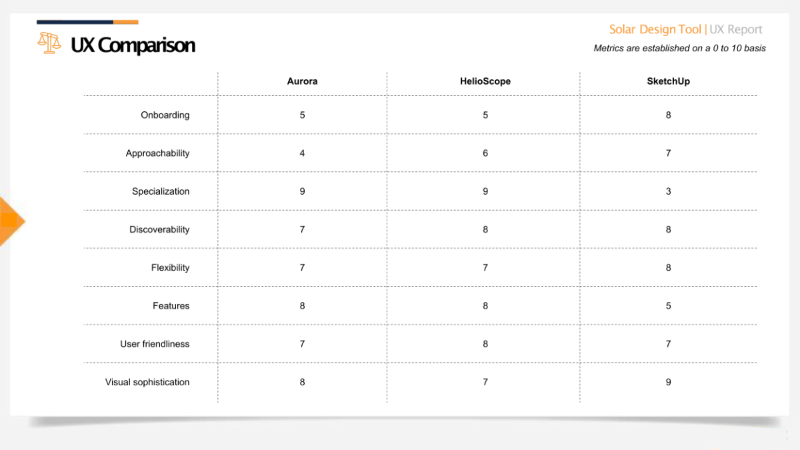Select the User friendliness row label
The image size is (800, 450).
pyautogui.click(x=155, y=344)
